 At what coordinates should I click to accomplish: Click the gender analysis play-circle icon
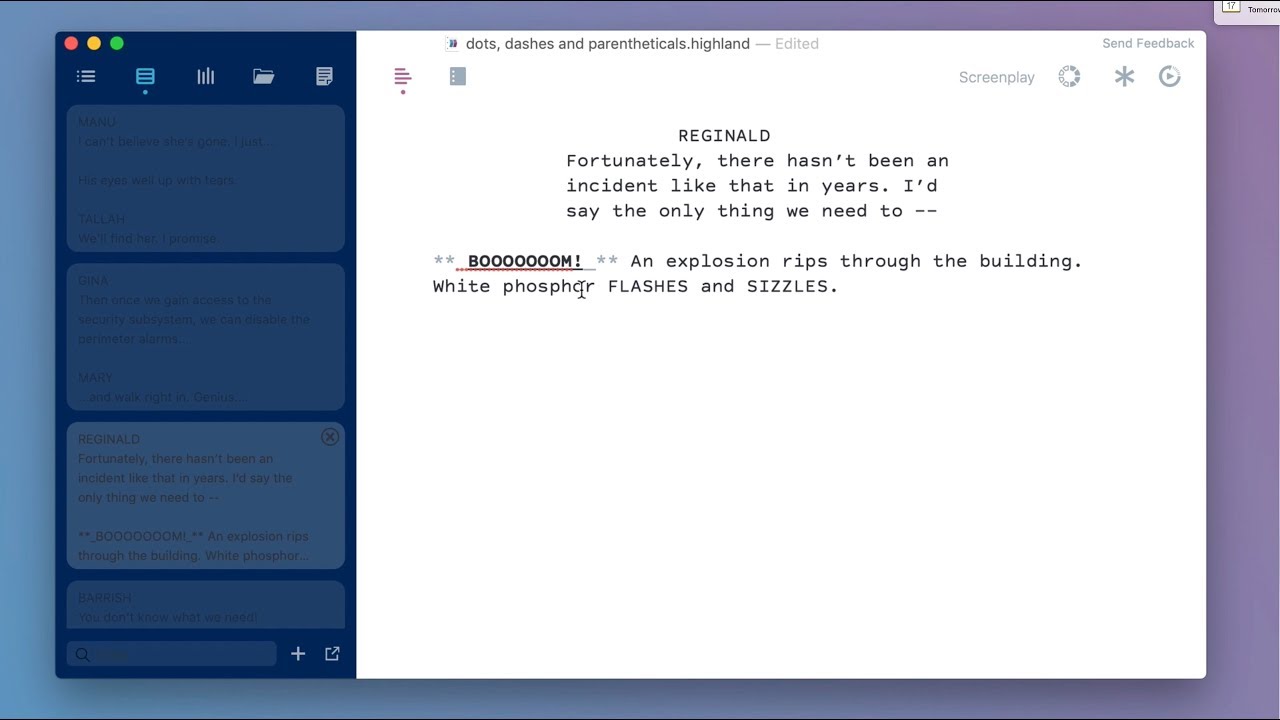(x=1170, y=76)
